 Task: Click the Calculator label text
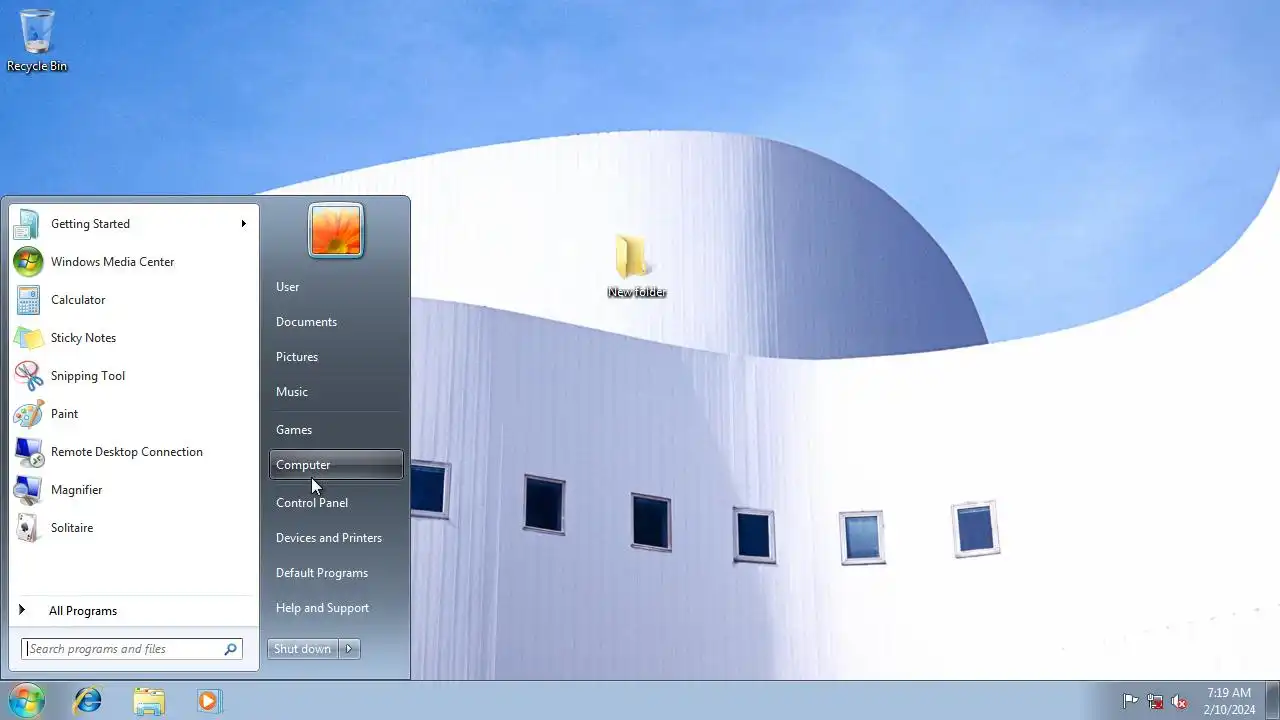tap(78, 300)
